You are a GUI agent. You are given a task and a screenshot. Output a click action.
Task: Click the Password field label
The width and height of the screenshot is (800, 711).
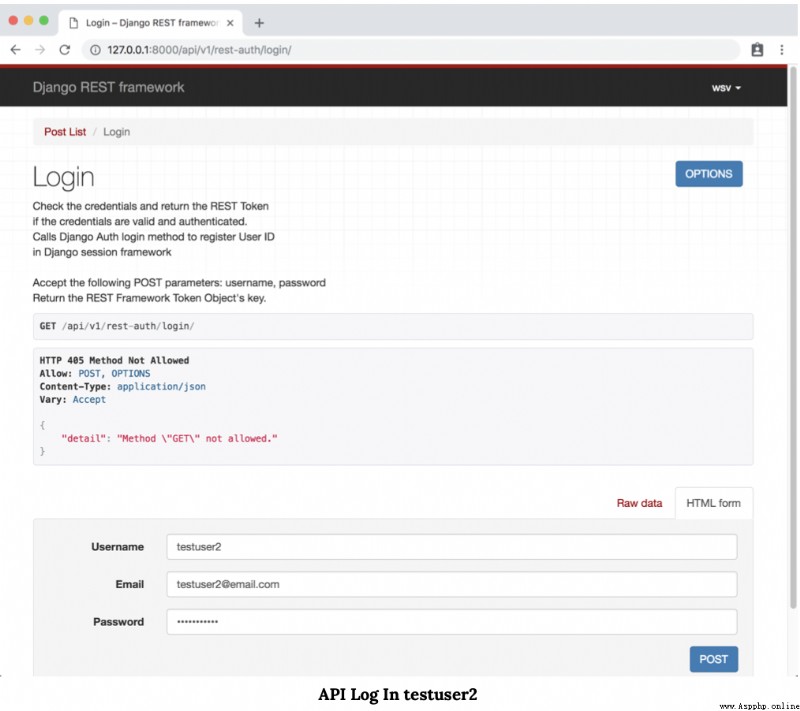tap(118, 622)
